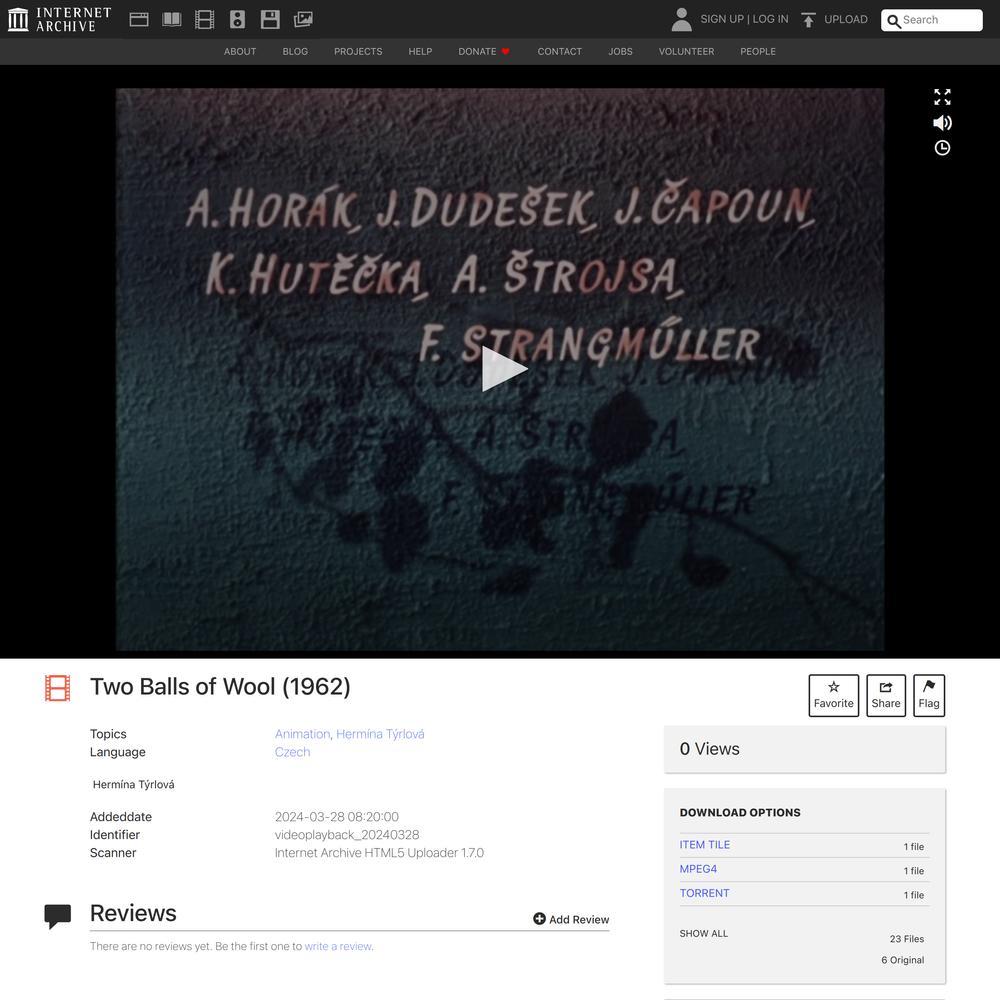Click the 0 Views counter
Image resolution: width=1000 pixels, height=1000 pixels.
pyautogui.click(x=709, y=749)
